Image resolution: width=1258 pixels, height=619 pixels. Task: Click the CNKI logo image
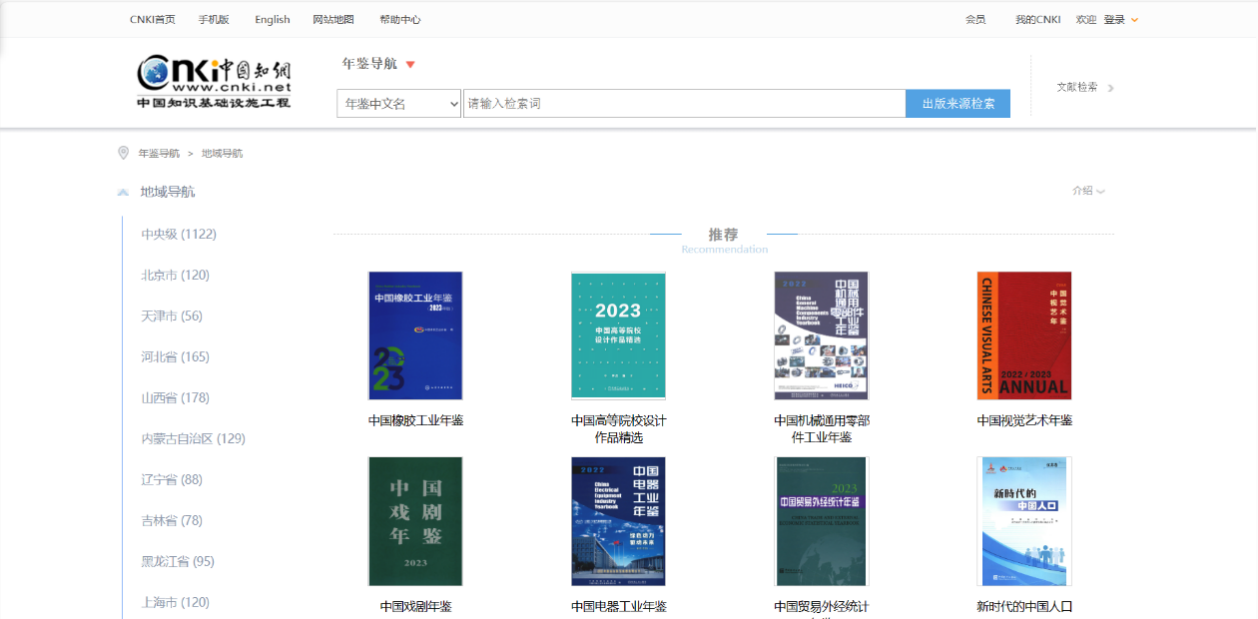[214, 83]
